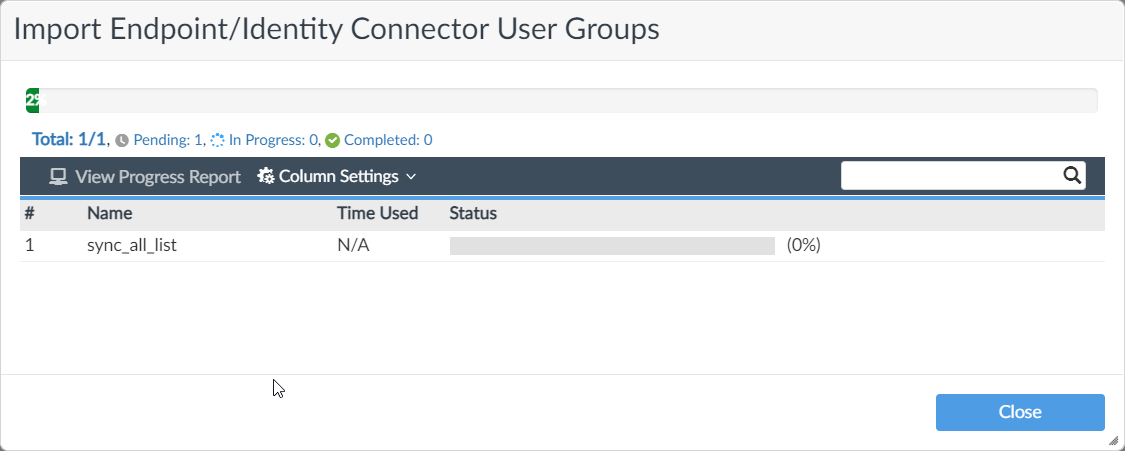Click the sync_all_list status progress bar

point(612,246)
